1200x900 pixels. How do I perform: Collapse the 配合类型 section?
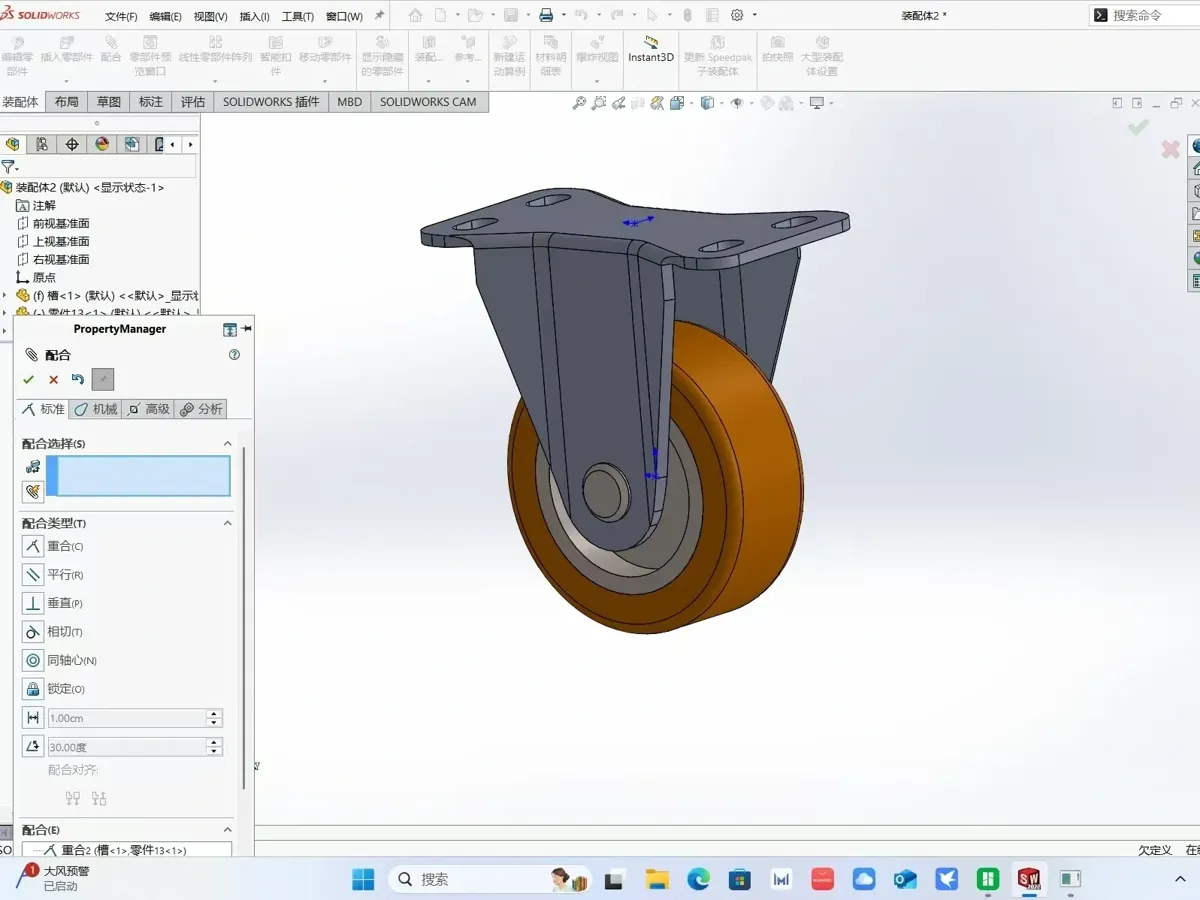coord(227,523)
